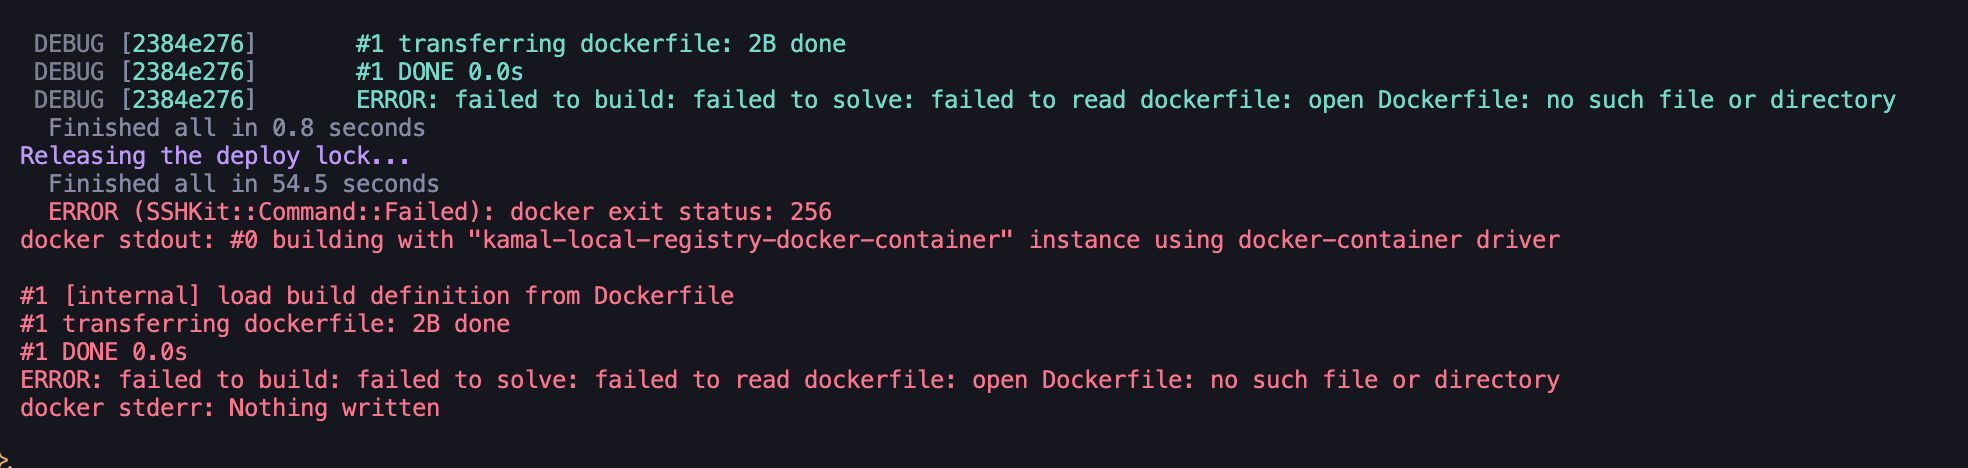Click the DEBUG prefix on the third line
Viewport: 1968px width, 468px height.
click(68, 100)
